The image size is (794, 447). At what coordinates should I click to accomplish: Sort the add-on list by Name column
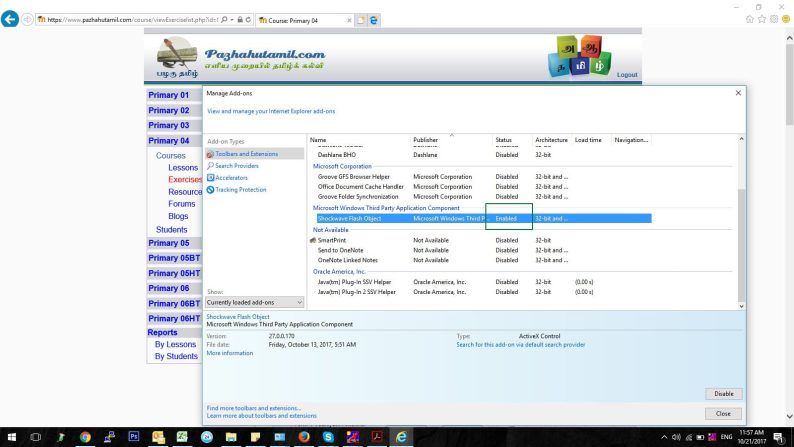pos(319,140)
